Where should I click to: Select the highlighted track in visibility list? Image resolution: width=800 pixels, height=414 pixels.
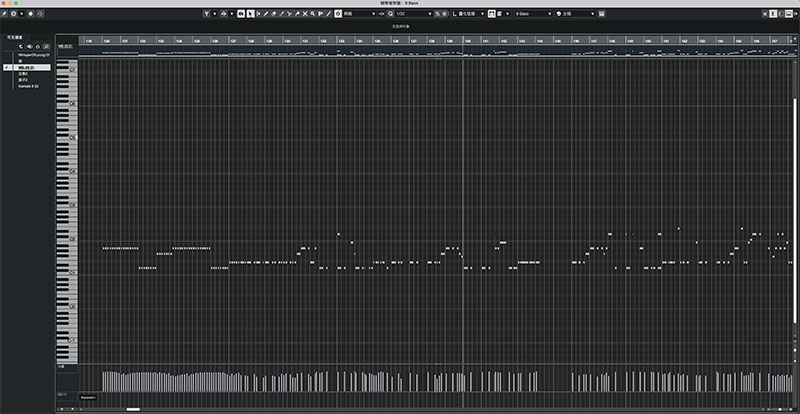tap(27, 67)
